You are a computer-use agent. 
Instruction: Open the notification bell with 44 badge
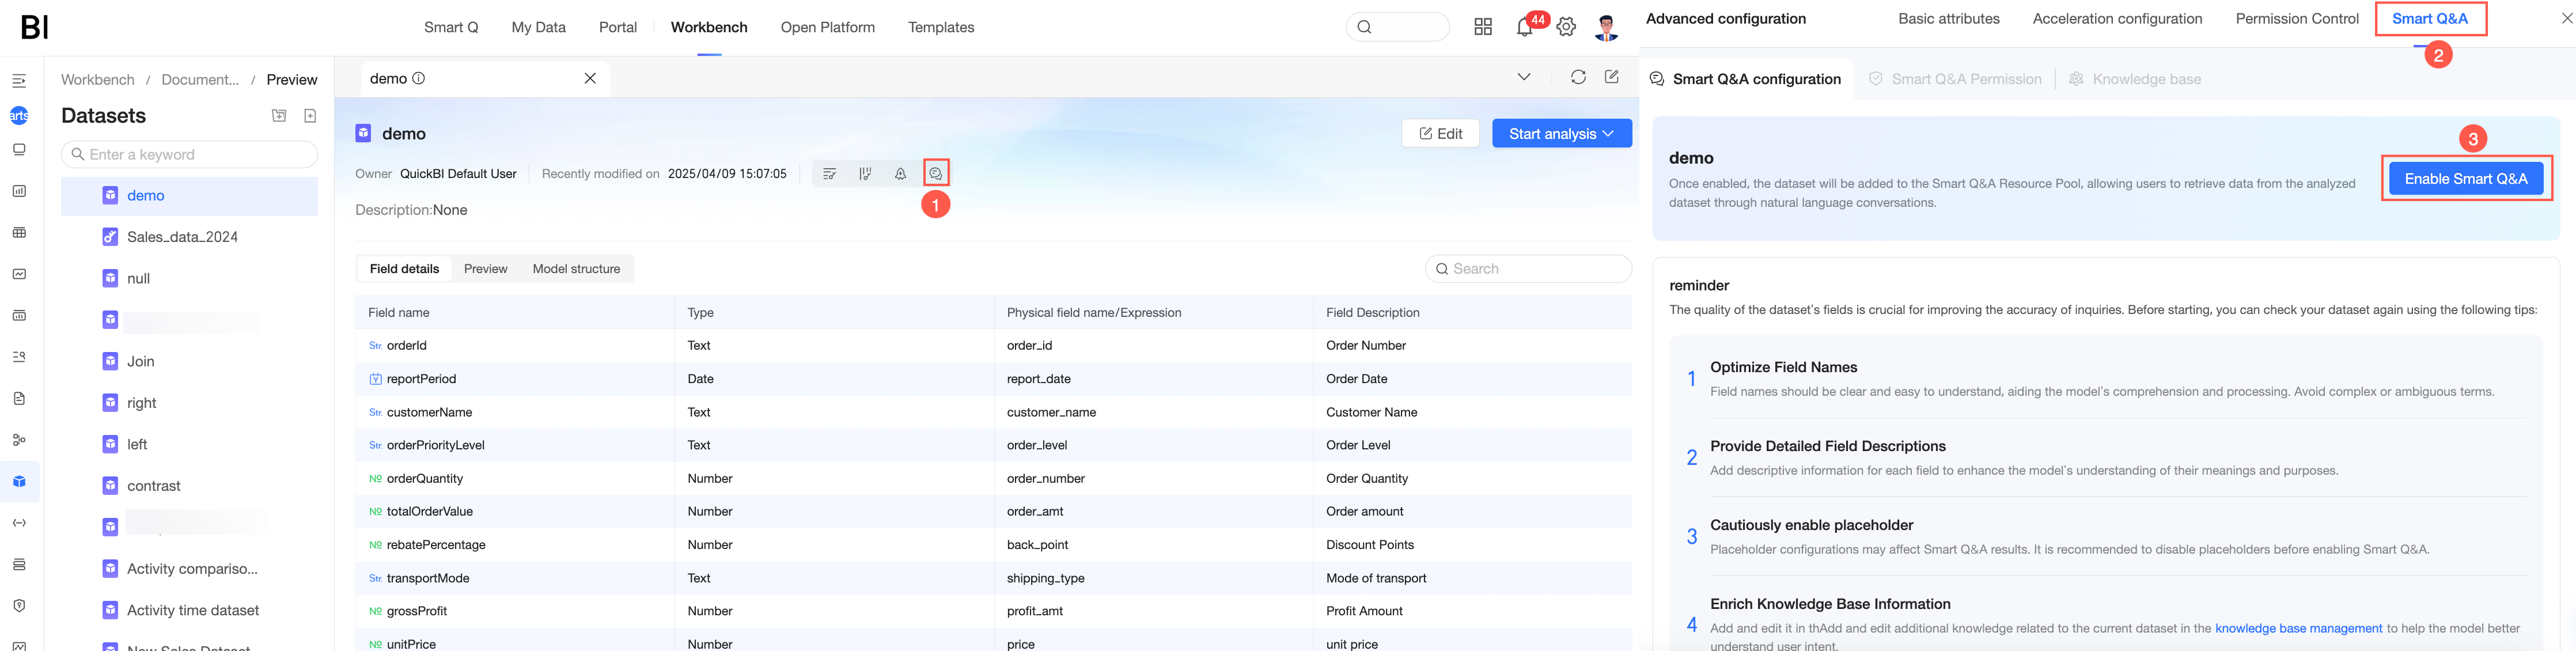click(x=1524, y=27)
